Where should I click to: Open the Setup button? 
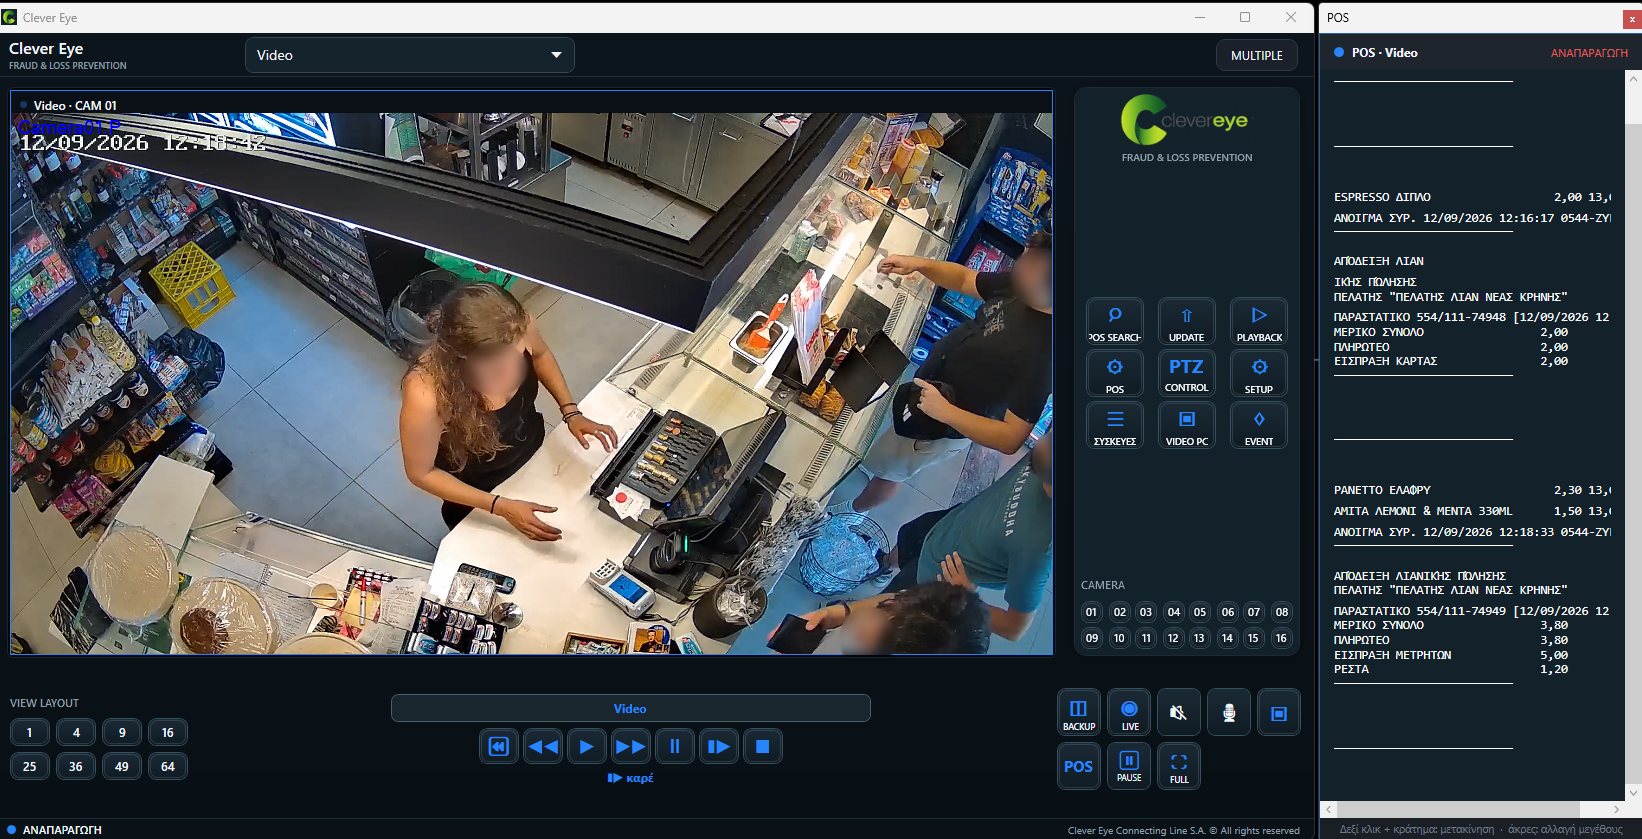[1259, 374]
